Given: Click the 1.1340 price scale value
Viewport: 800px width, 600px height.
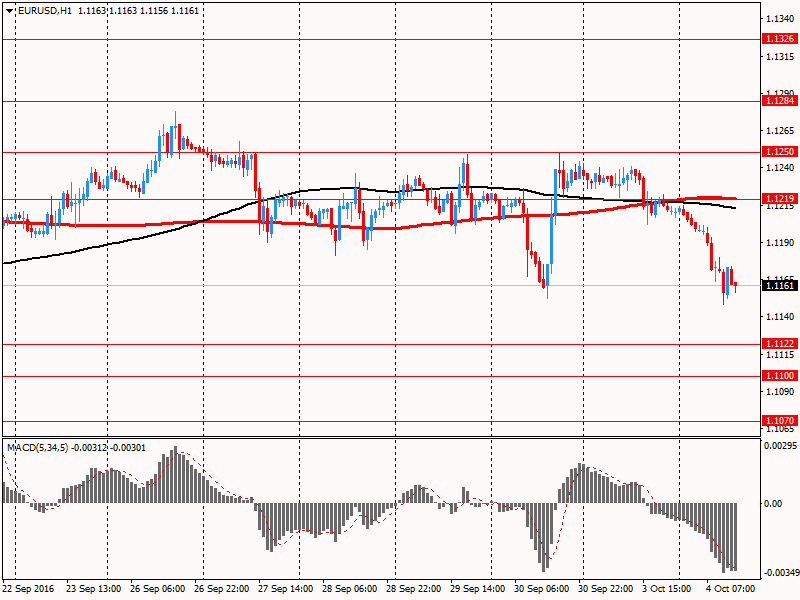Looking at the screenshot, I should point(781,19).
